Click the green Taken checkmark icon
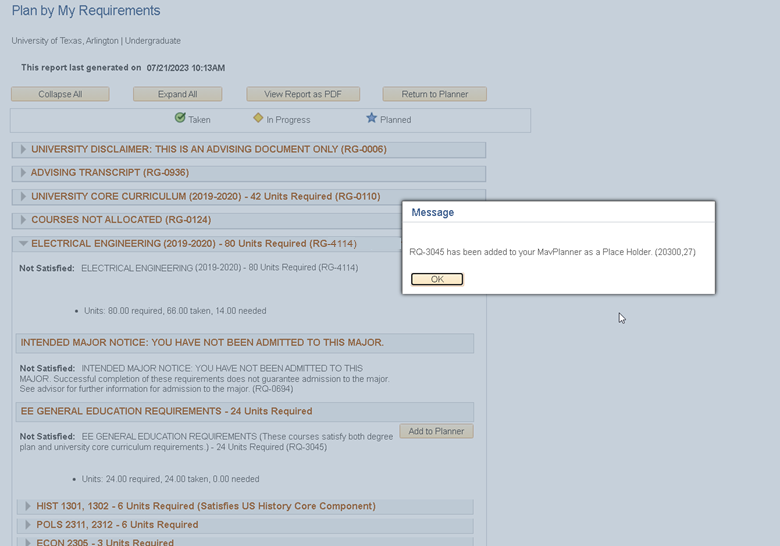780x546 pixels. pyautogui.click(x=180, y=118)
